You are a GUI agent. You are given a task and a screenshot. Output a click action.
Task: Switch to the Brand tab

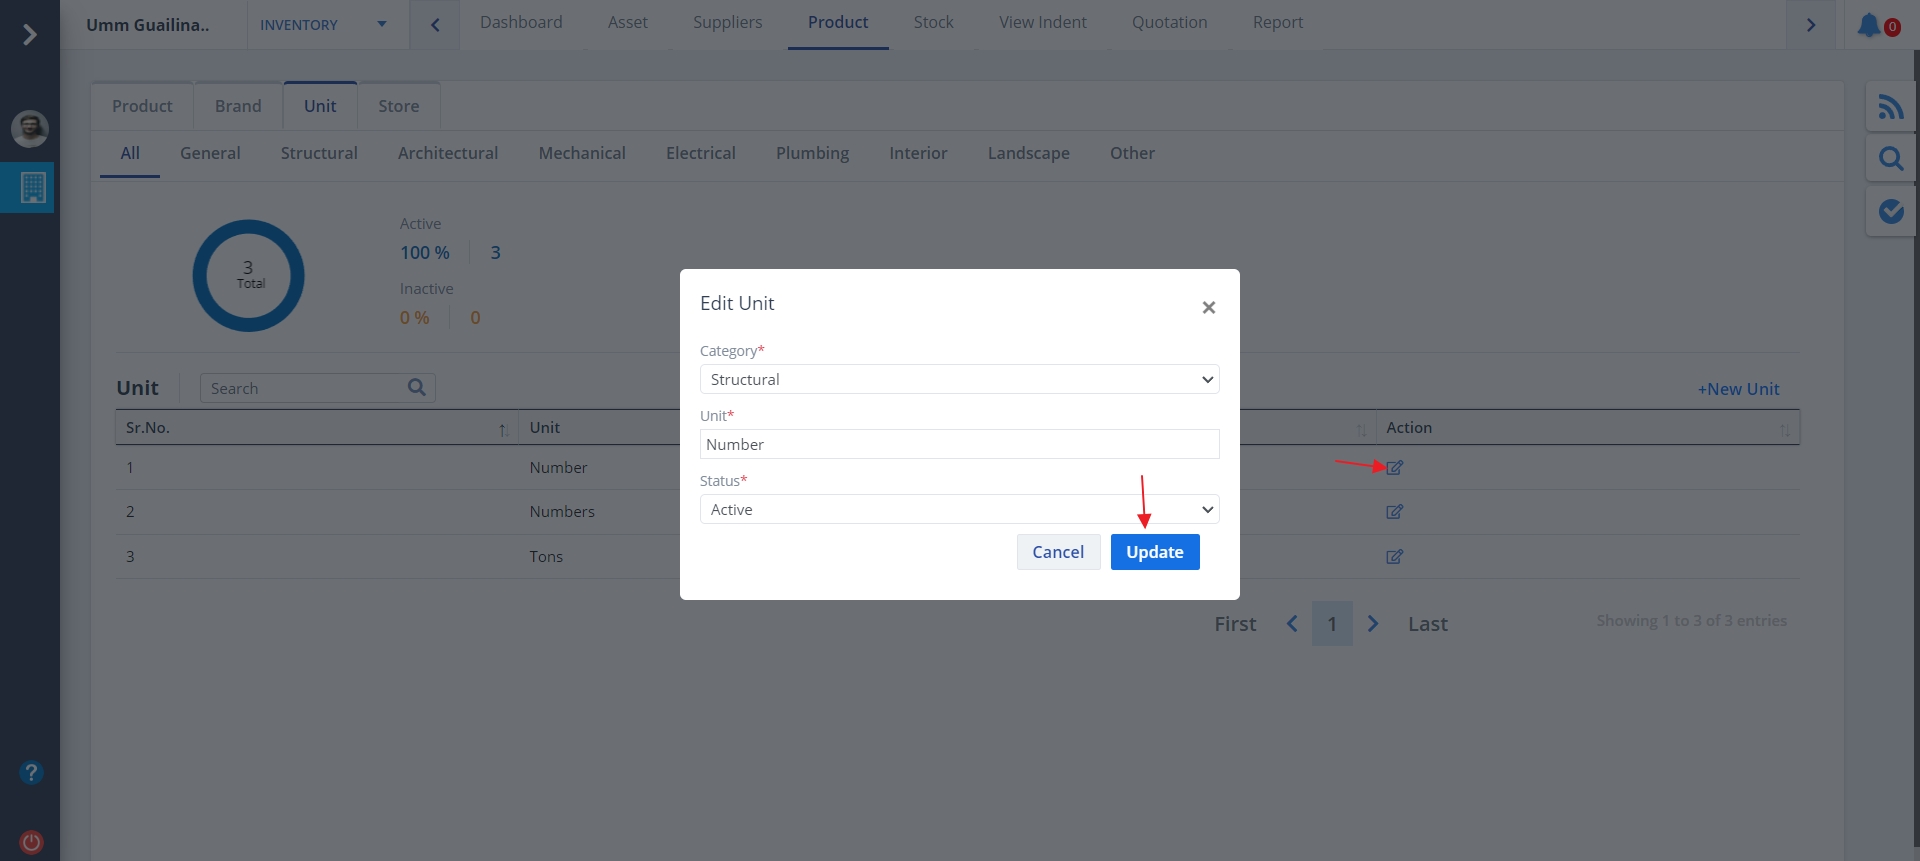[238, 106]
